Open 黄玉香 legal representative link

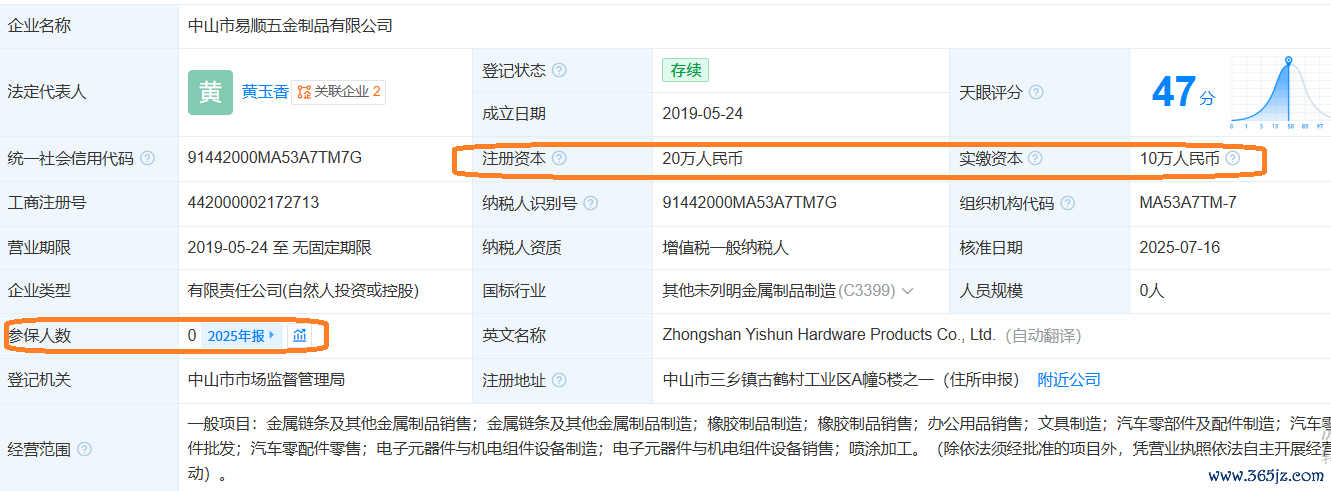pyautogui.click(x=265, y=92)
